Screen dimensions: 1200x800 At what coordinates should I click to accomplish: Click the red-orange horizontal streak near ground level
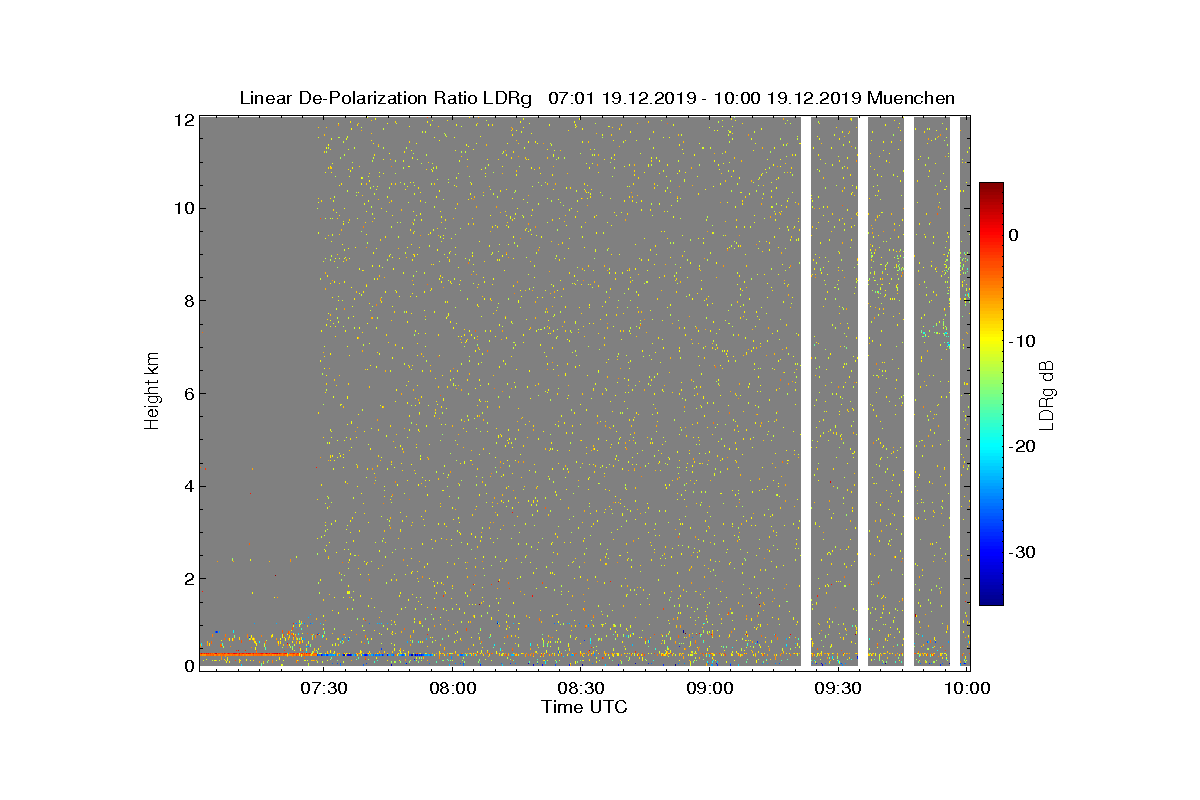click(260, 654)
